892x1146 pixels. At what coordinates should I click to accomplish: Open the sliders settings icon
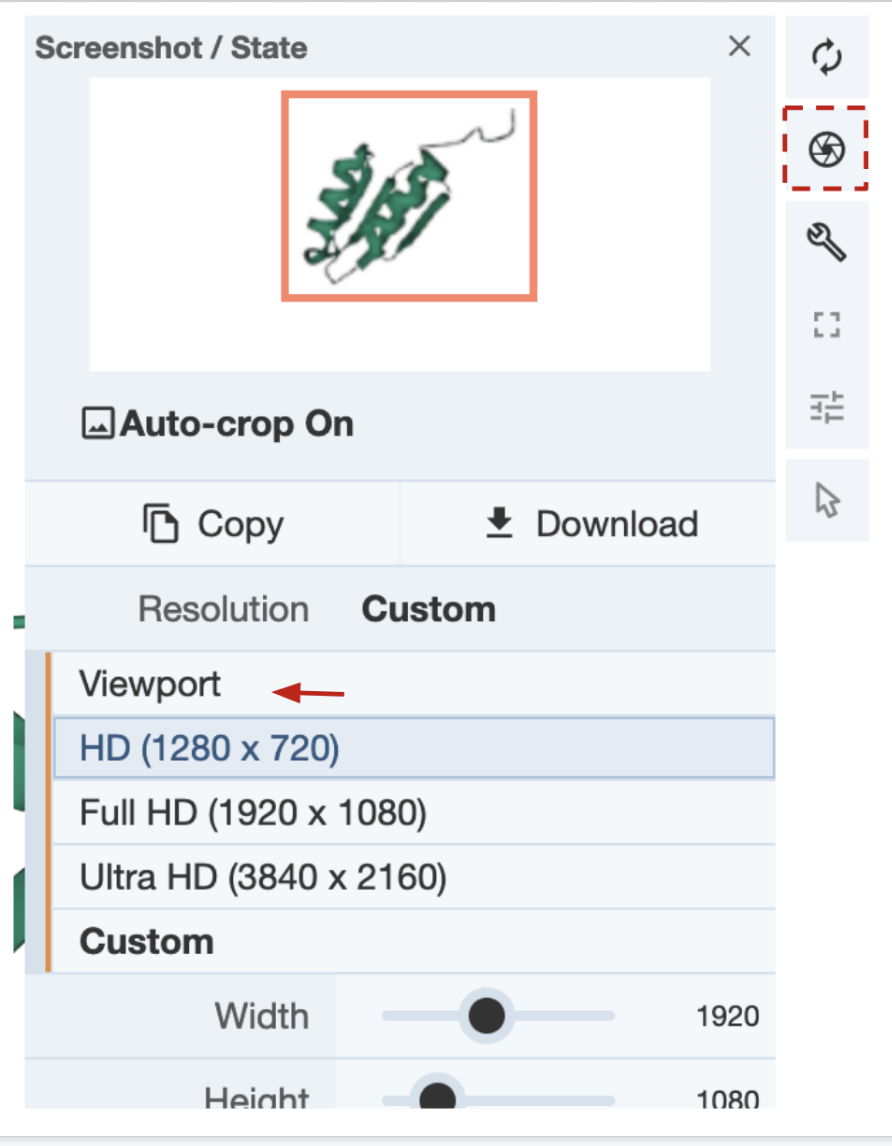pyautogui.click(x=827, y=407)
